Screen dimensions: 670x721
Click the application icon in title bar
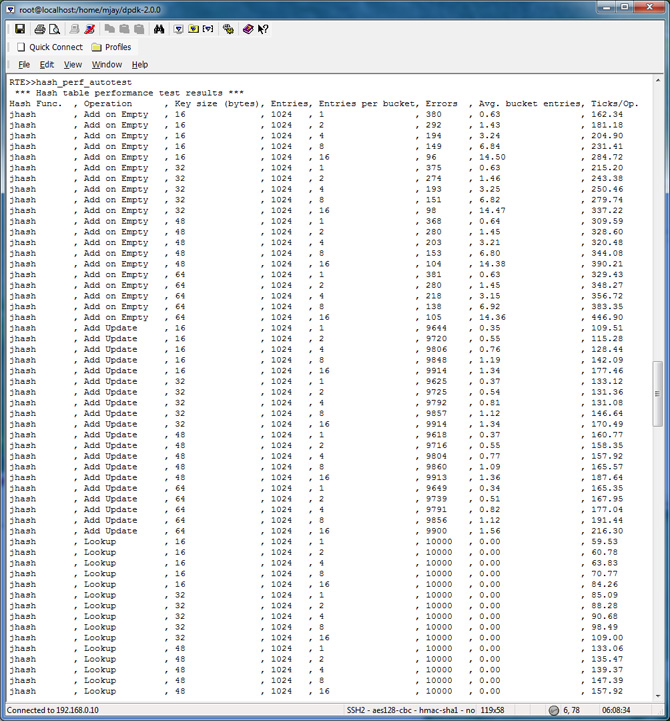(10, 9)
